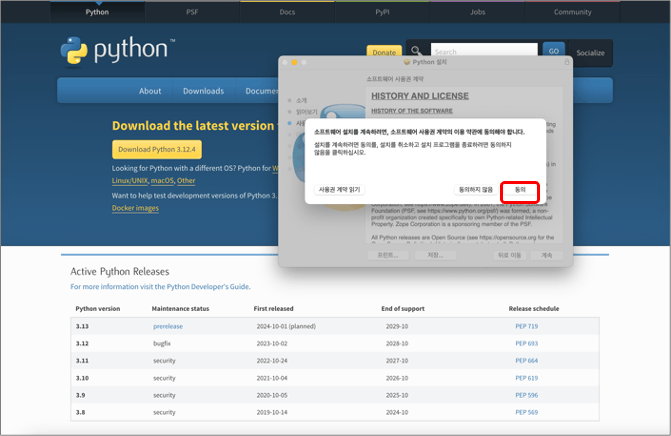The height and width of the screenshot is (436, 671).
Task: Click the End of support column header
Action: click(403, 308)
